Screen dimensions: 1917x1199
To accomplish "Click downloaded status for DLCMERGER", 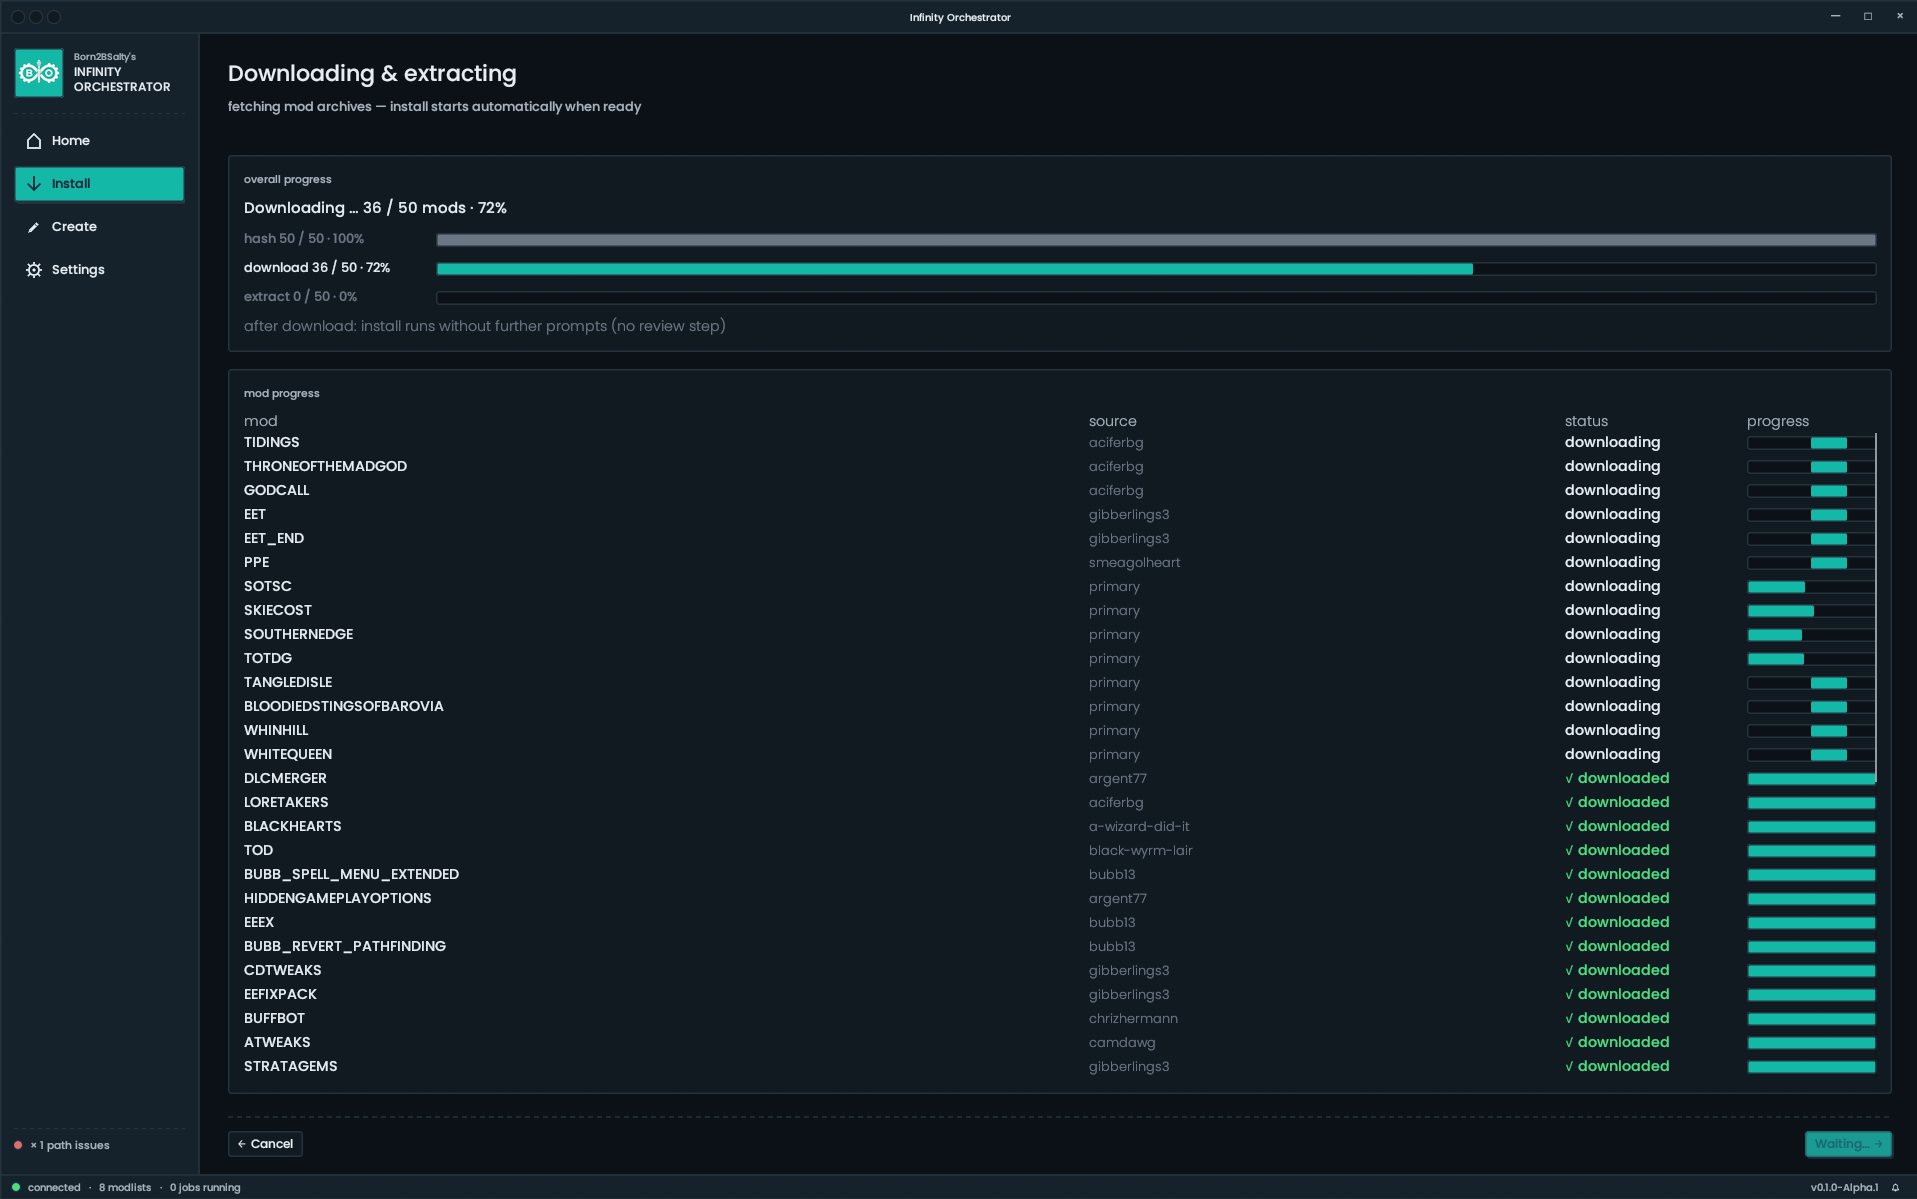I will coord(1617,778).
